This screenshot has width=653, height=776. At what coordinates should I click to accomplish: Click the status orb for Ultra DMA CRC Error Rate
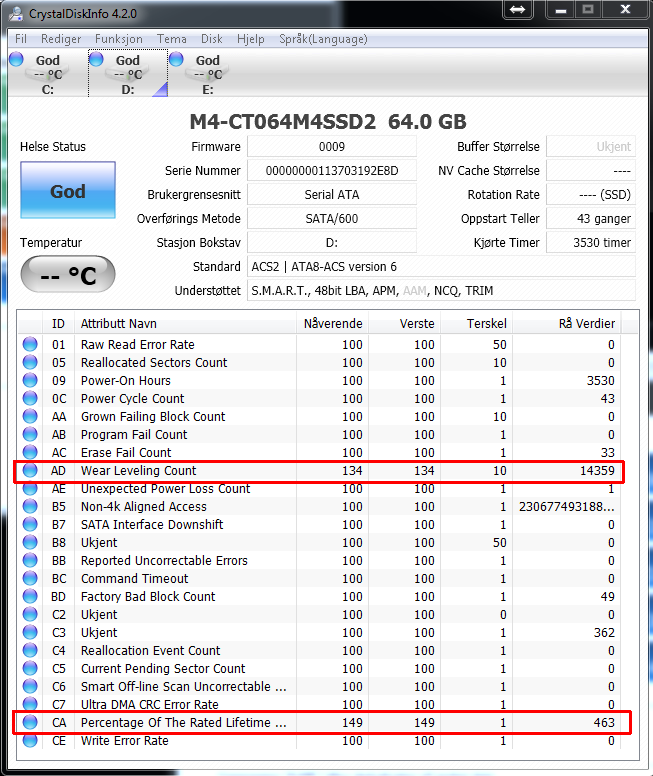tap(30, 704)
